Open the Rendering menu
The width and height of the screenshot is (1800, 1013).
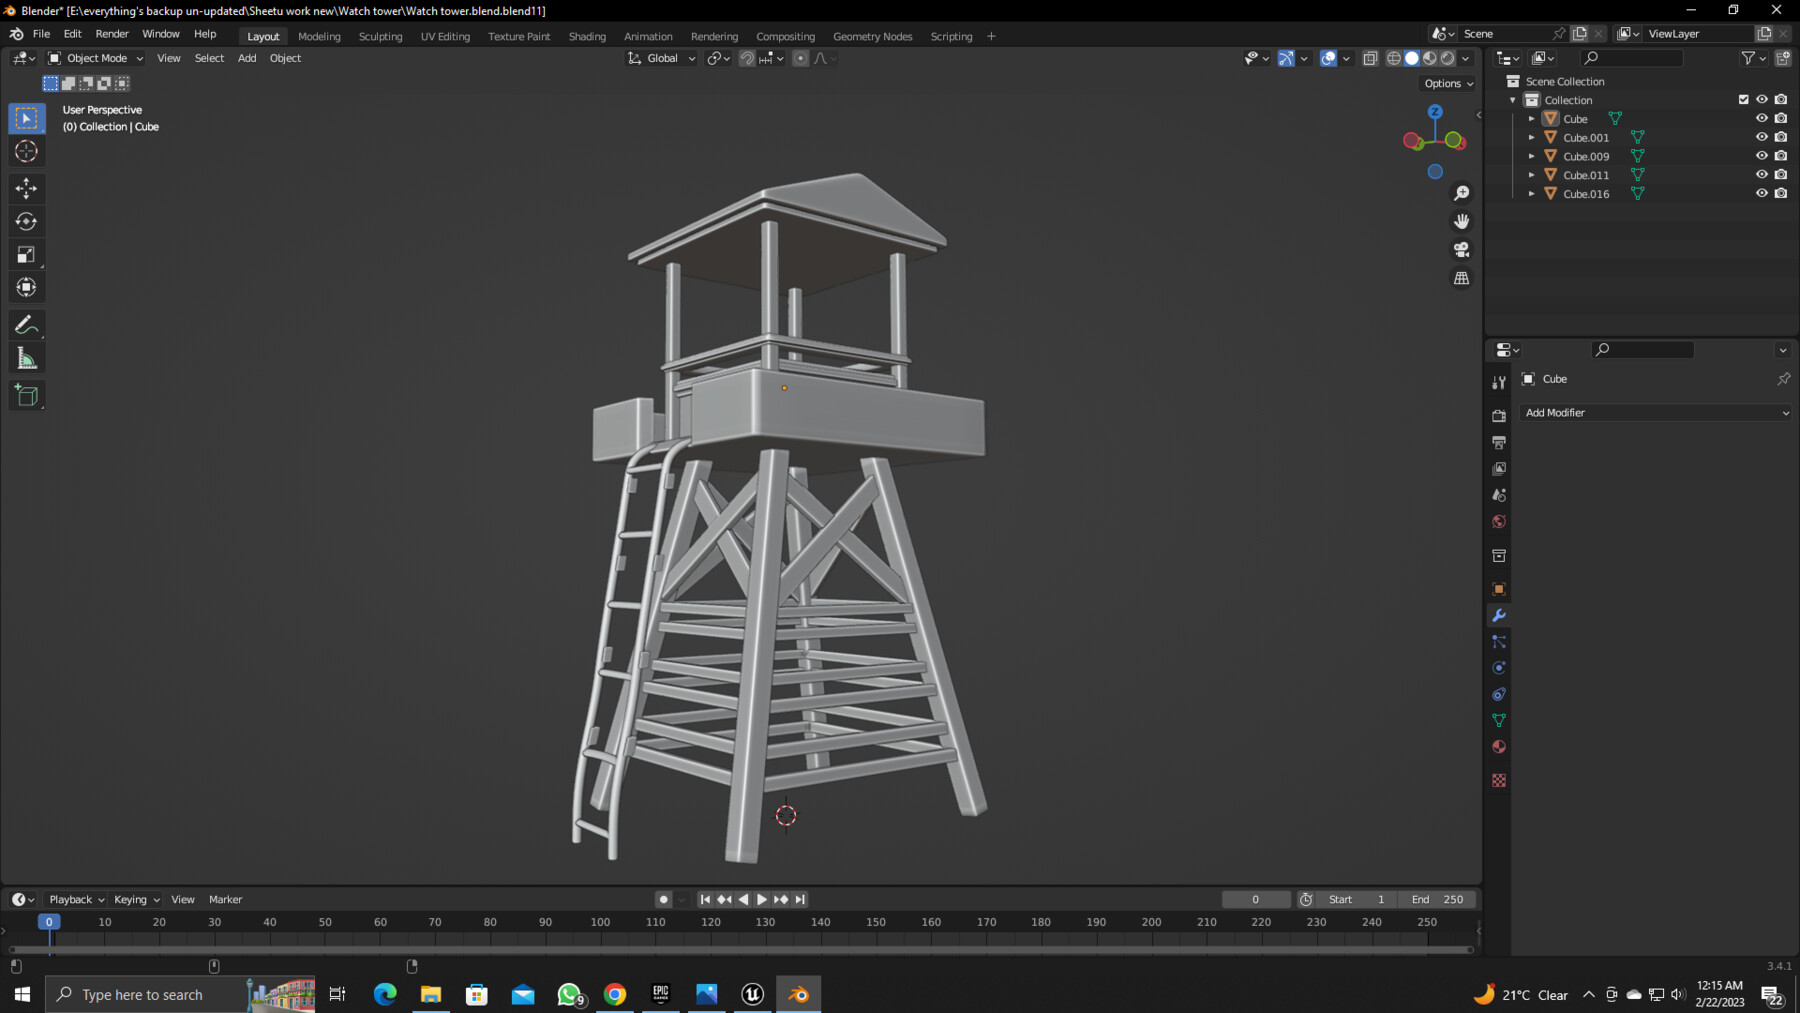click(714, 36)
